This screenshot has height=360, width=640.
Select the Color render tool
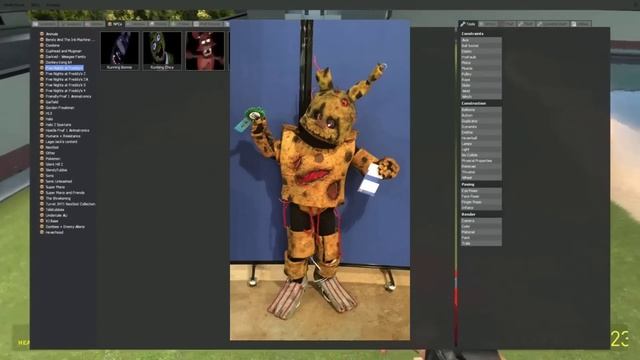click(x=481, y=227)
